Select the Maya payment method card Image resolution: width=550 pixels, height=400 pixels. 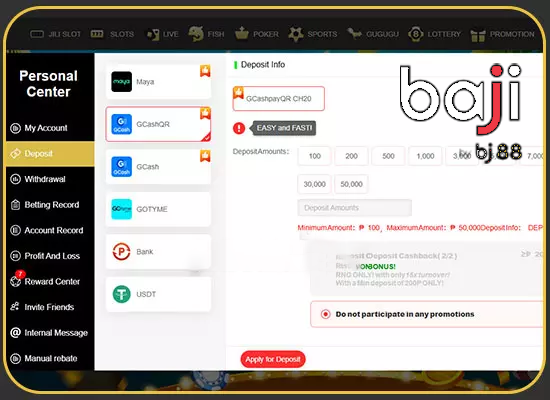(158, 82)
